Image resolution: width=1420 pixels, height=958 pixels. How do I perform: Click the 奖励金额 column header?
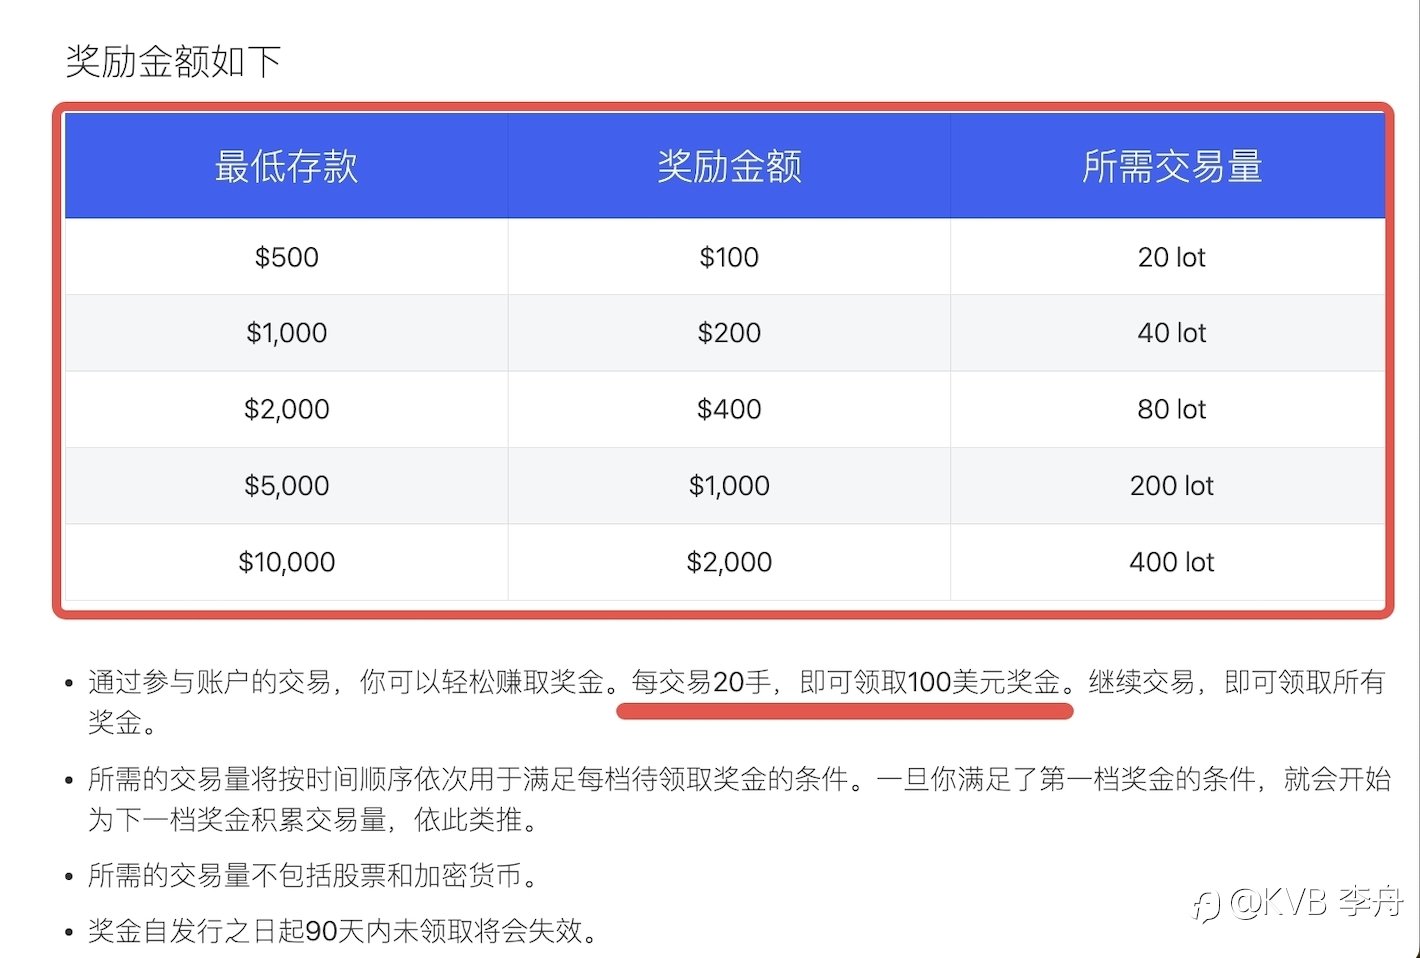[729, 166]
